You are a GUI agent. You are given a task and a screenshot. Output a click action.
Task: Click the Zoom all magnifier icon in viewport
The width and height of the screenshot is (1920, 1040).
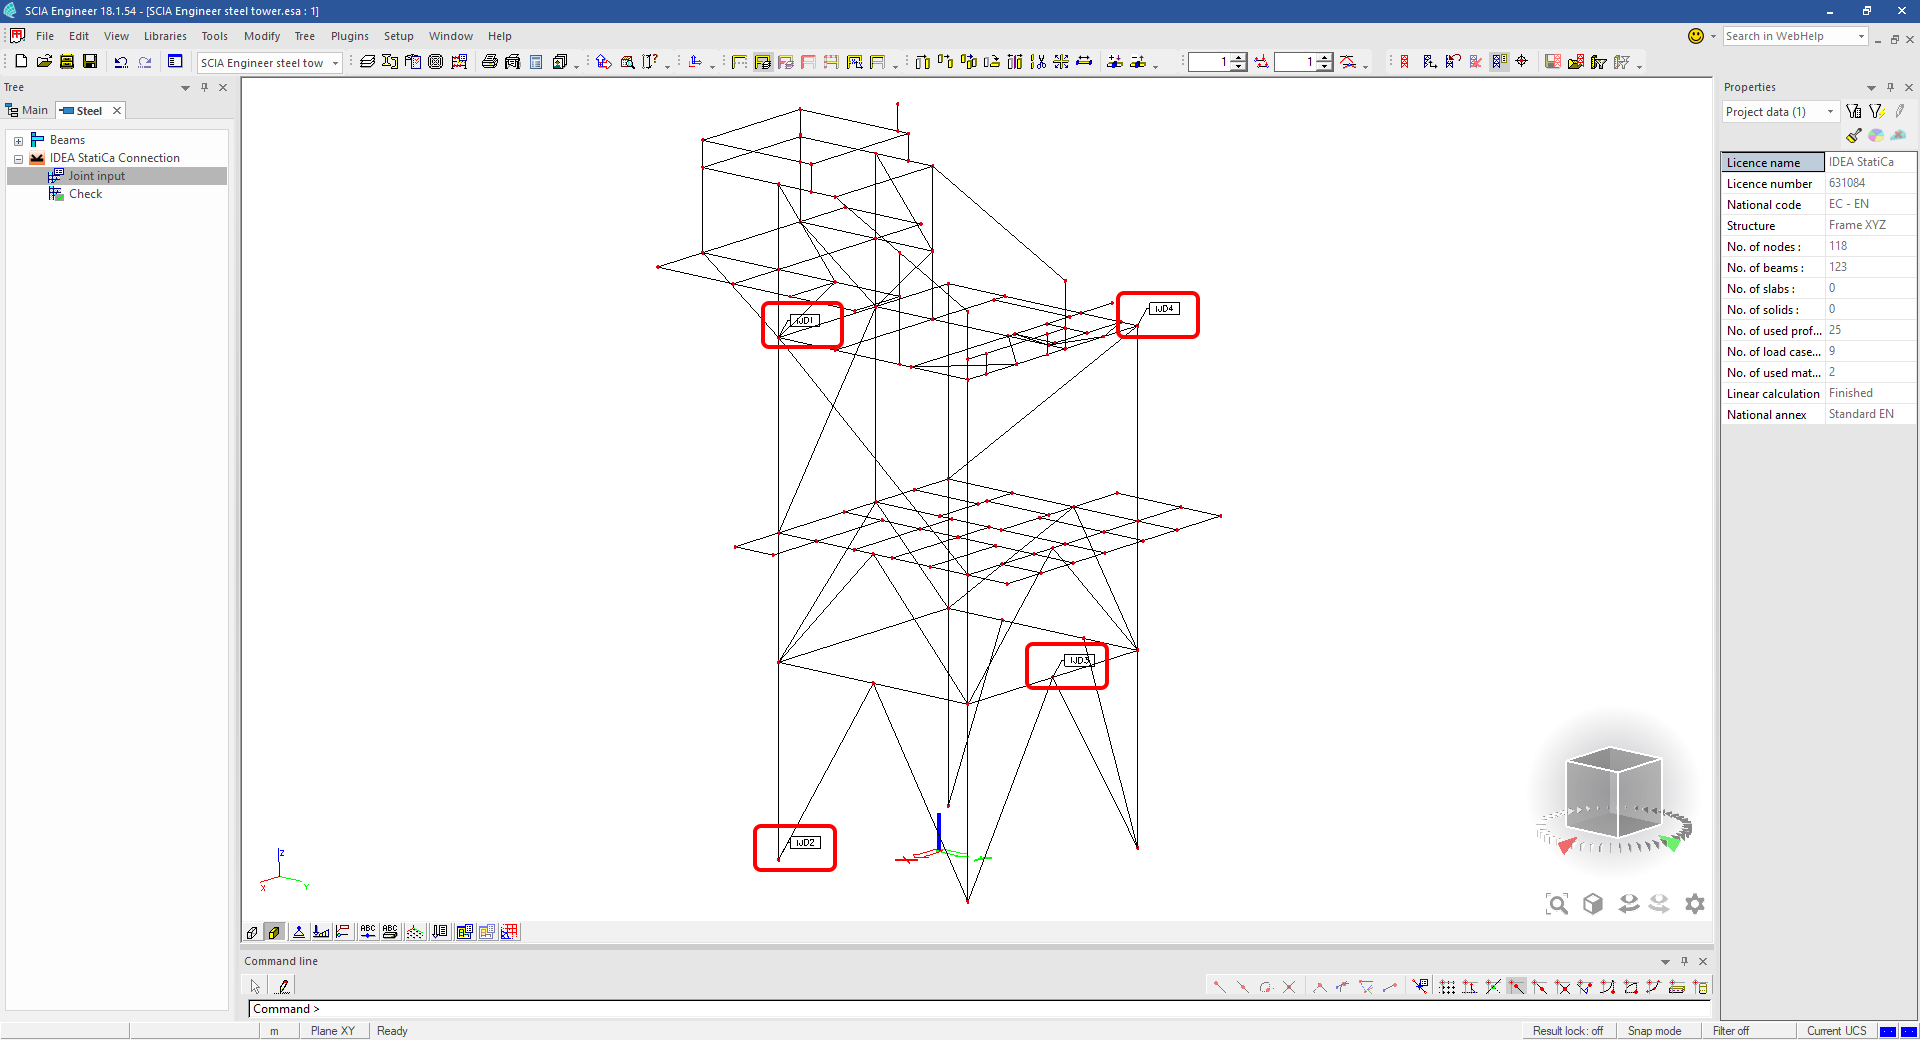click(x=1557, y=904)
